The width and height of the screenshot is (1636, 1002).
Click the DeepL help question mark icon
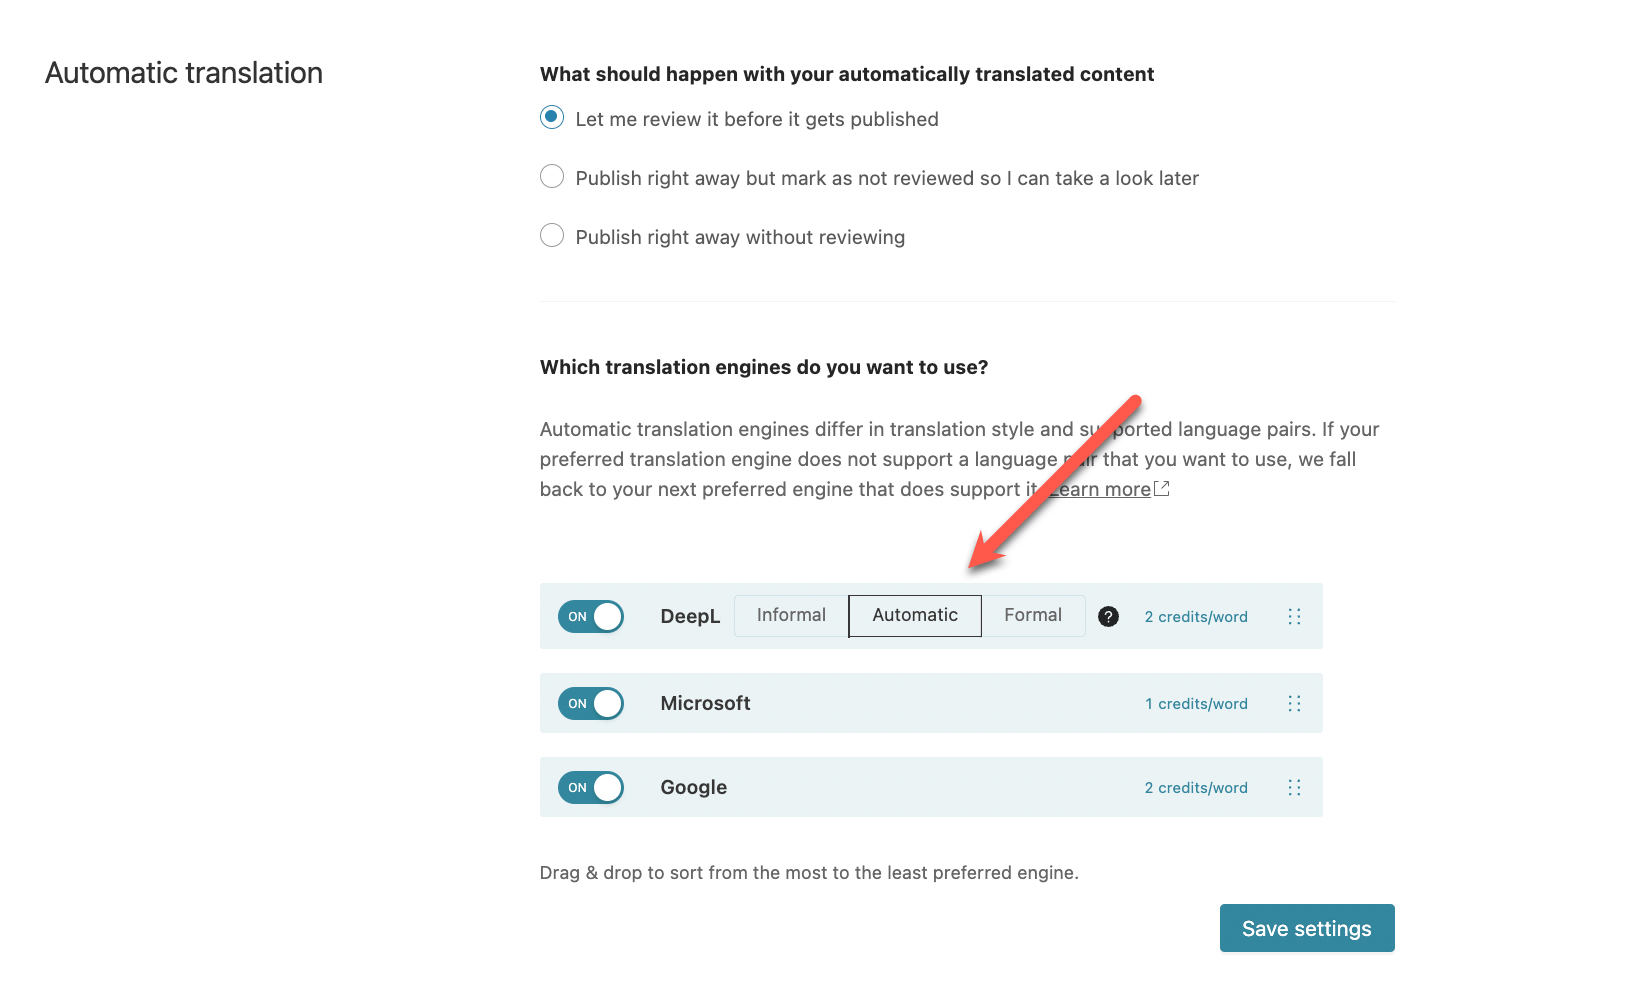[1108, 617]
